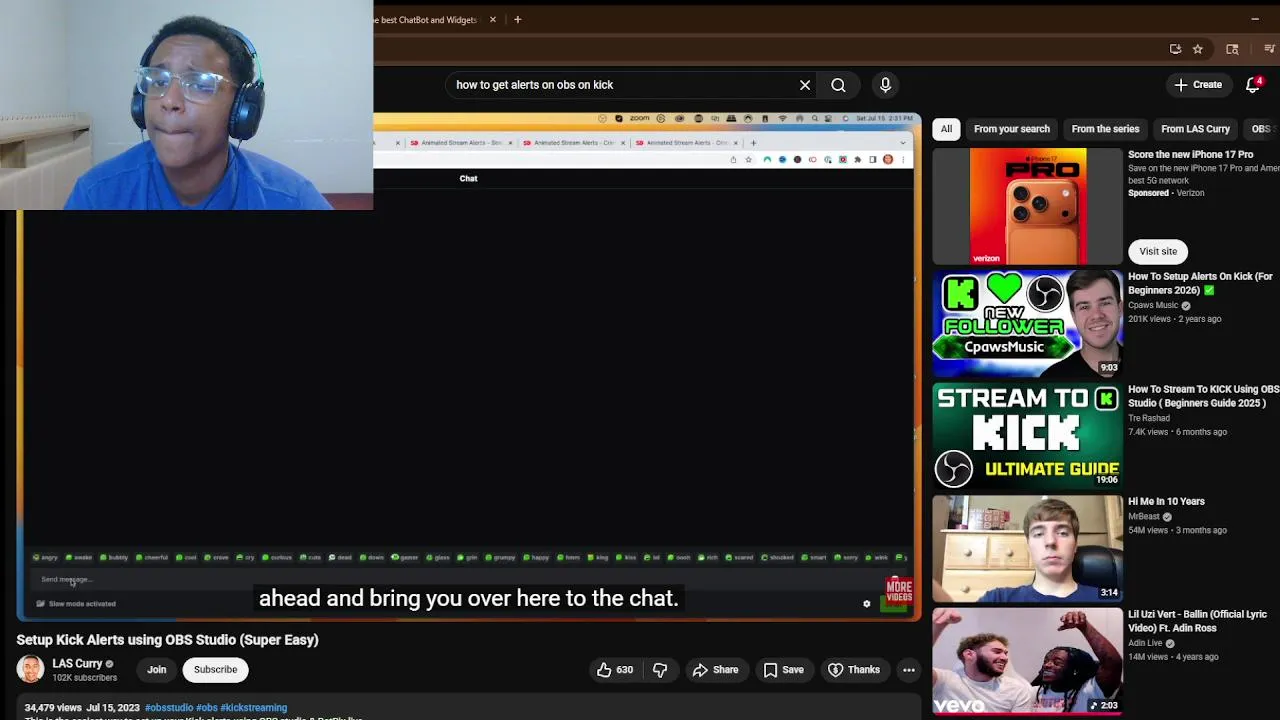This screenshot has height=720, width=1280.
Task: Open the CpawsMusic New Follower video thumbnail
Action: pyautogui.click(x=1028, y=323)
